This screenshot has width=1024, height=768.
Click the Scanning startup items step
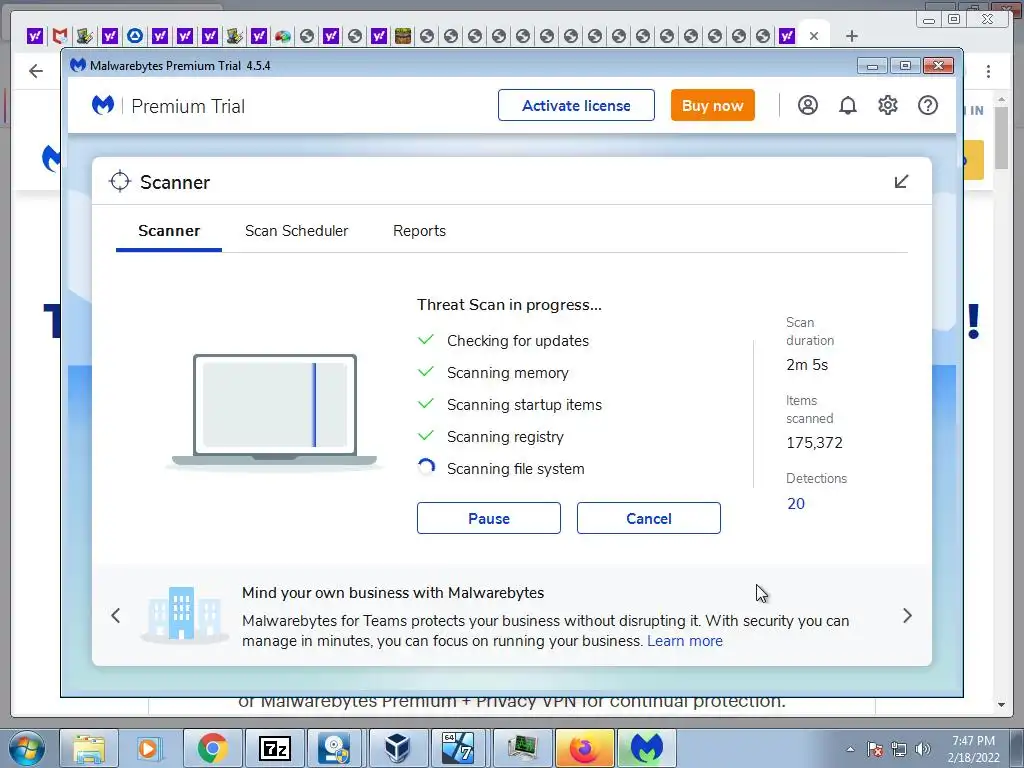524,405
